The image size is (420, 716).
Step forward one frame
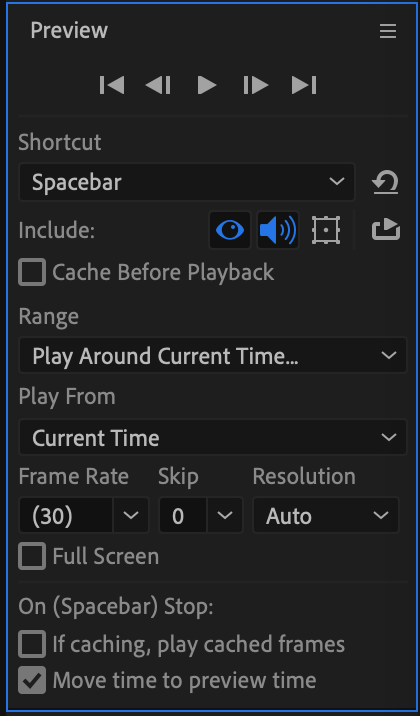click(x=256, y=85)
